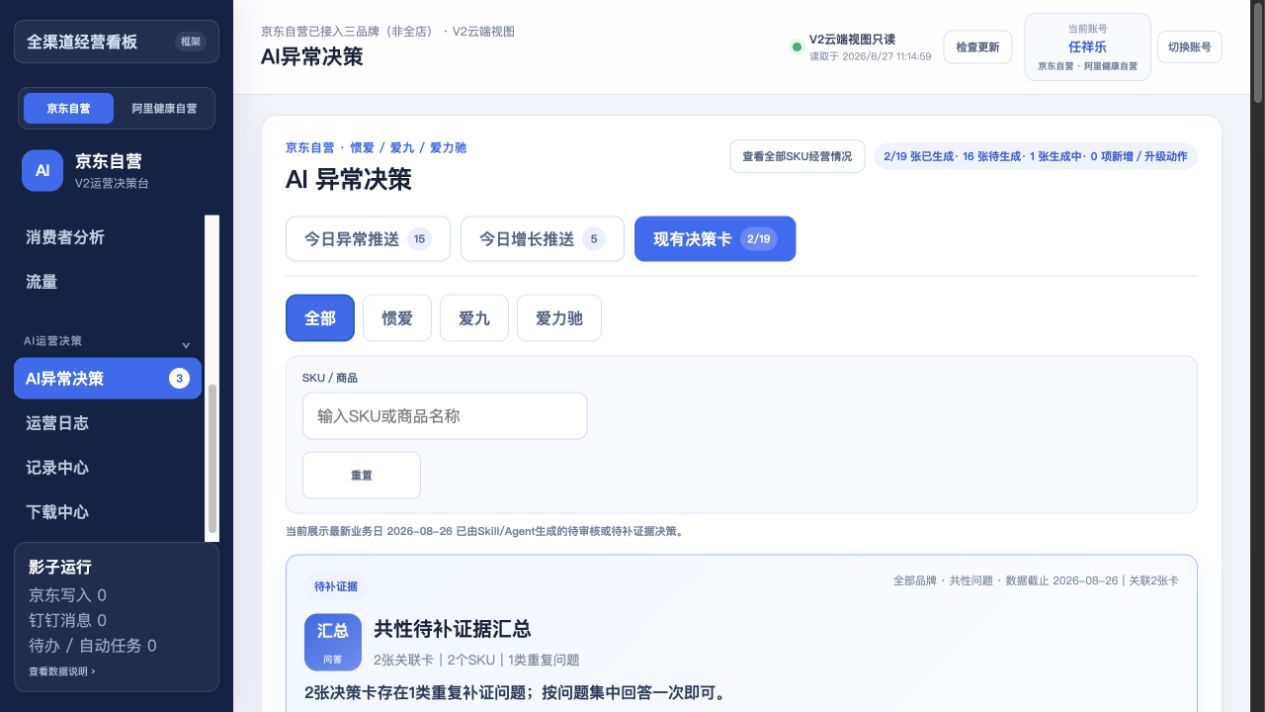Click the 共性待补证据汇总 card title
1265x712 pixels.
pos(452,629)
